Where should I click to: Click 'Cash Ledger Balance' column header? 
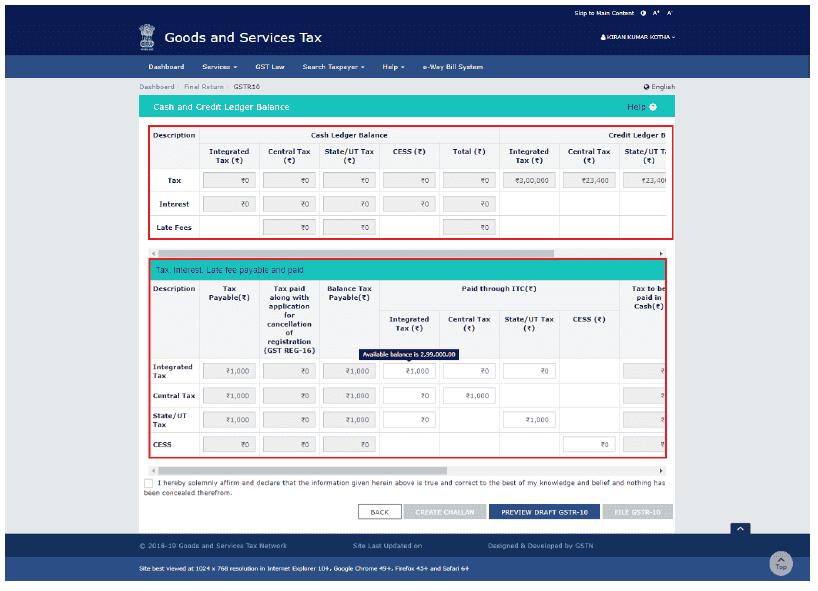point(349,136)
